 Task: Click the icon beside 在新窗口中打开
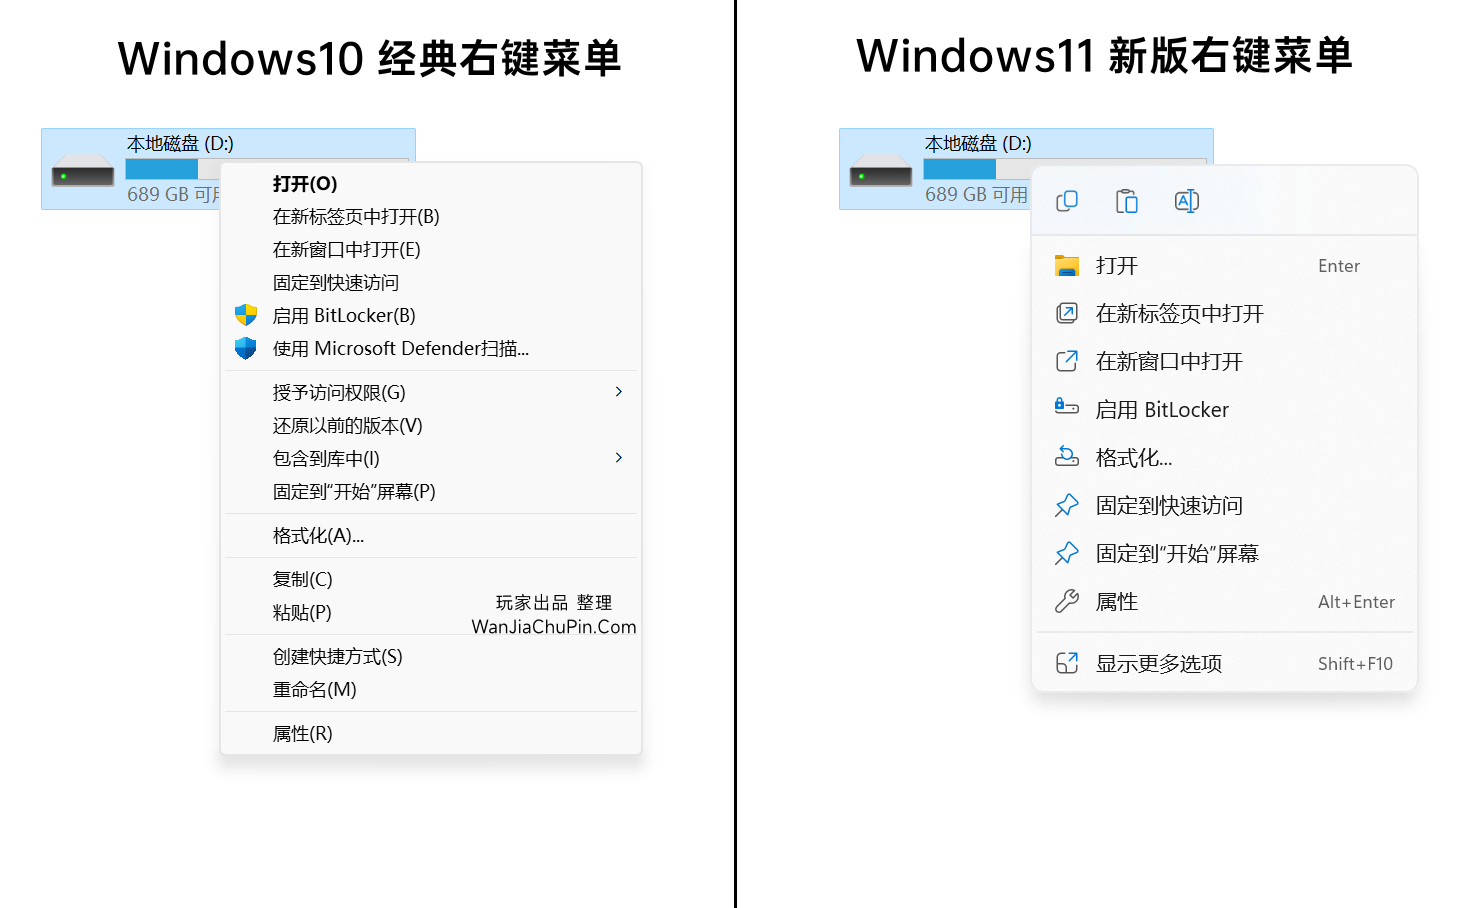(x=1067, y=361)
